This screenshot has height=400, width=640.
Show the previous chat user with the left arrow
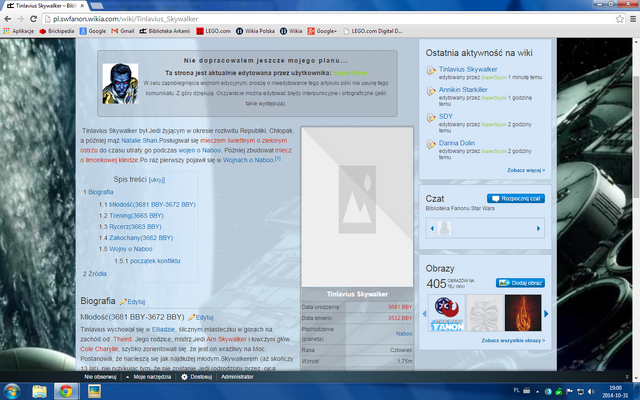pos(432,229)
